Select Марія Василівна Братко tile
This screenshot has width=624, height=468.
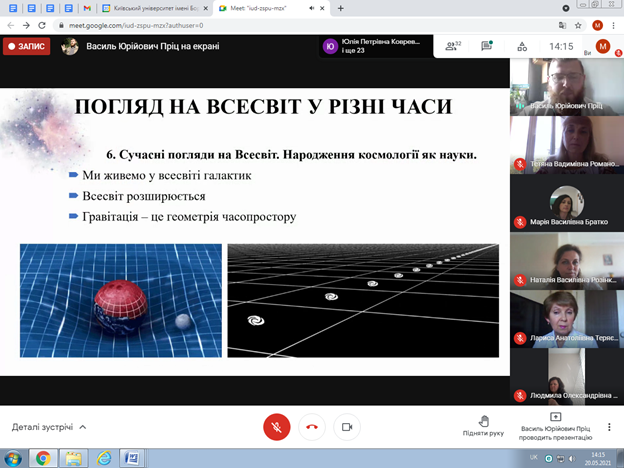click(x=567, y=203)
